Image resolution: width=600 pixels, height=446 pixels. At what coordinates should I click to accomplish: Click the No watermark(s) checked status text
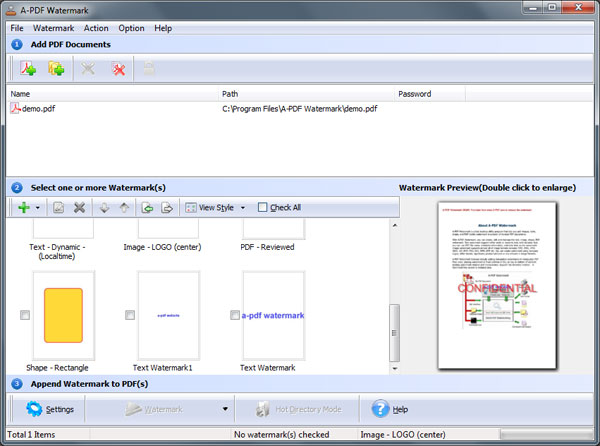point(282,435)
